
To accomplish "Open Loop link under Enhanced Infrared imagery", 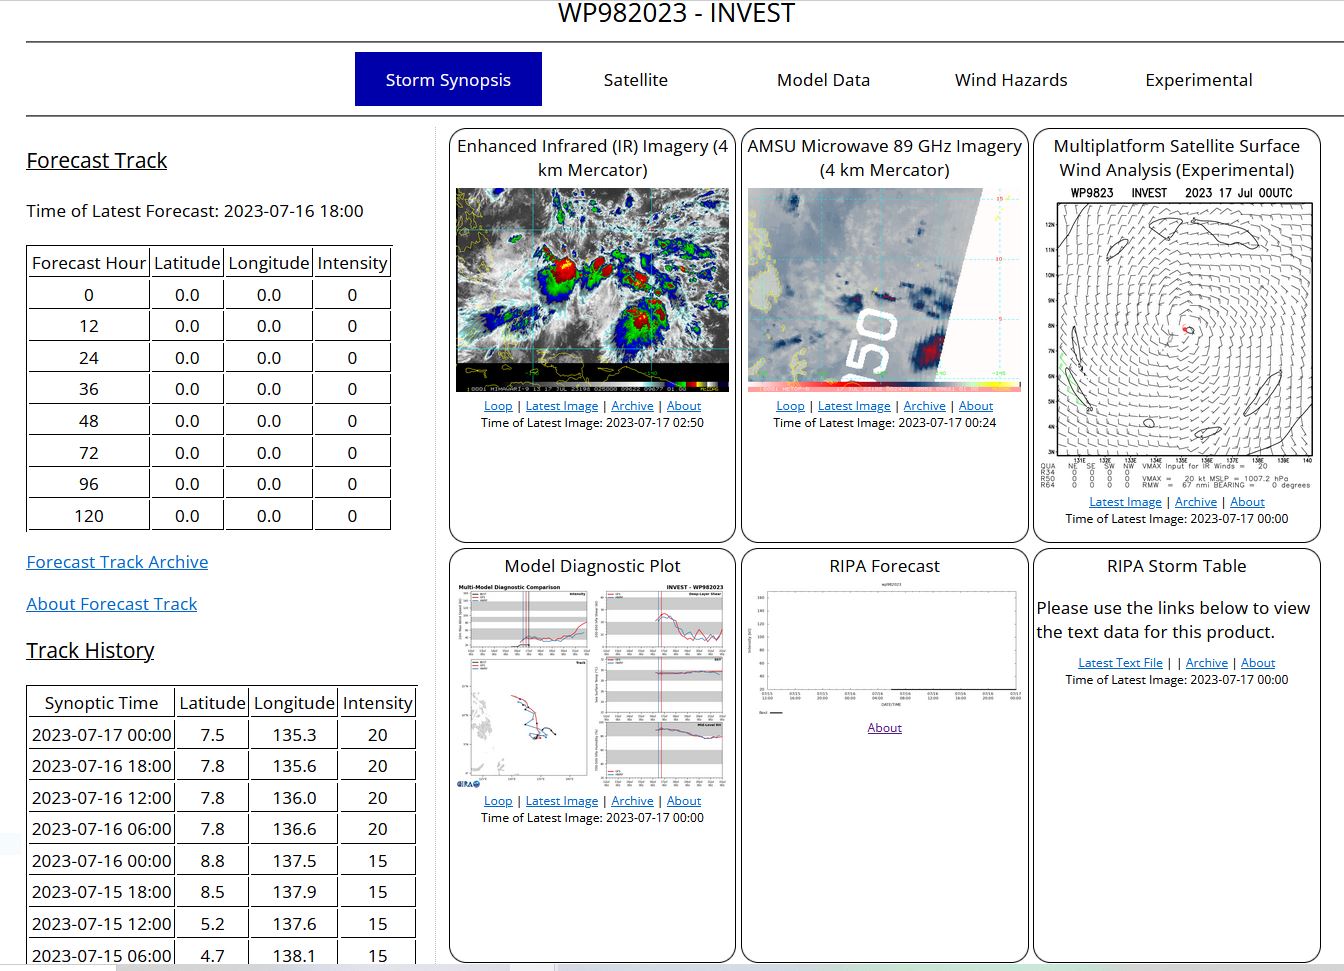I will coord(498,406).
